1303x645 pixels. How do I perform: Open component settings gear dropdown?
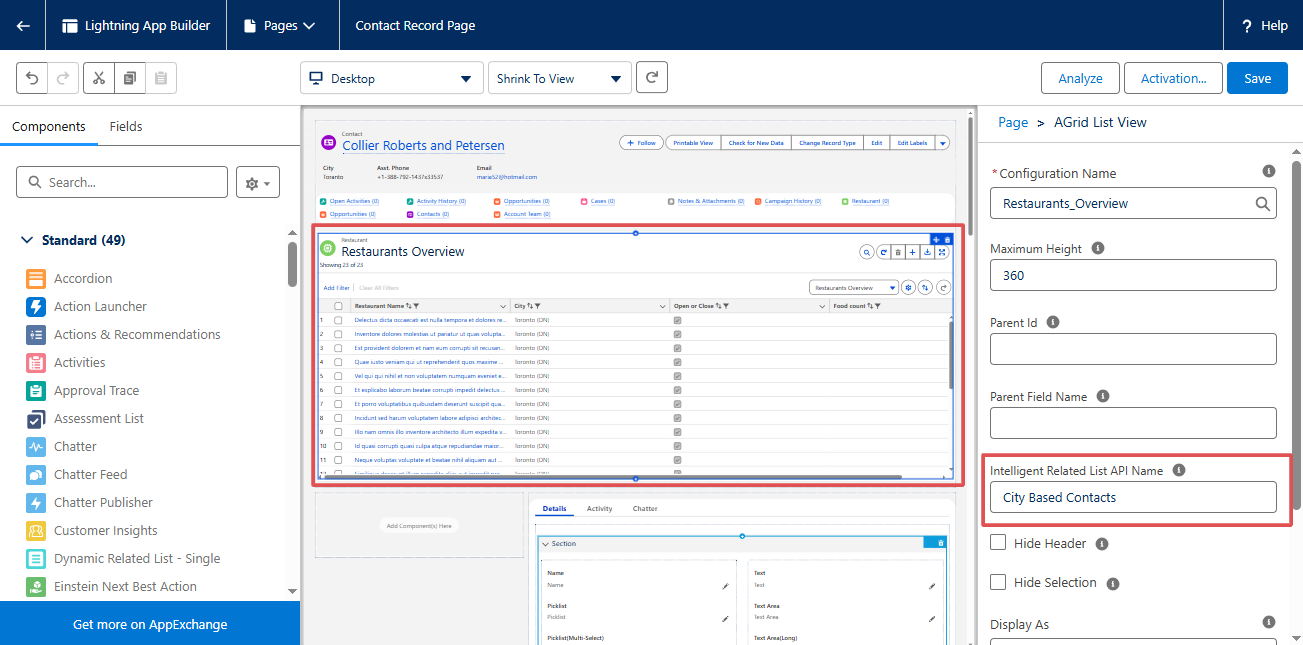tap(258, 183)
